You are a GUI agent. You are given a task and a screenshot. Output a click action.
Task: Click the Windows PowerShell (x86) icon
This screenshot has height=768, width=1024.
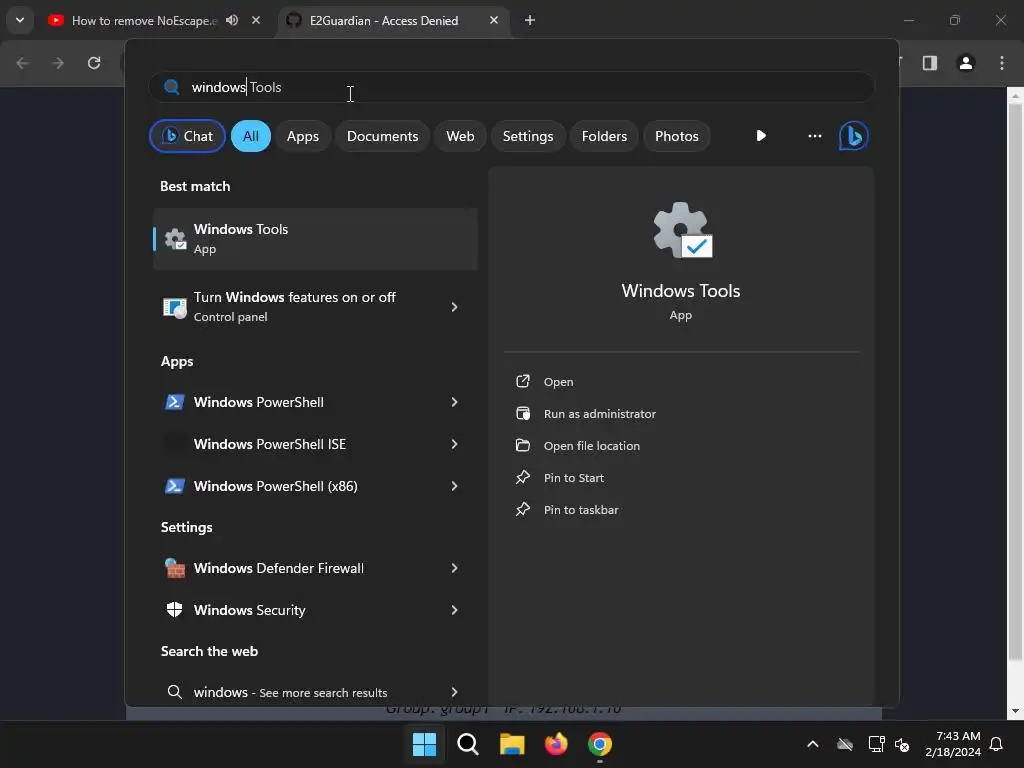174,486
